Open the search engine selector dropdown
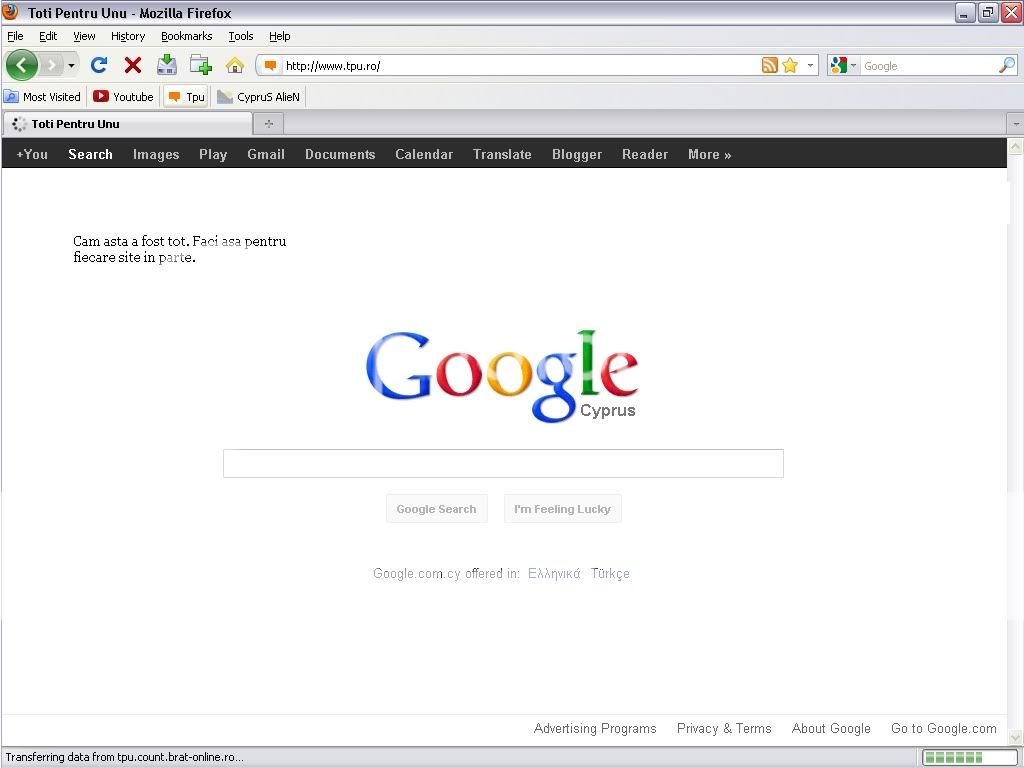The width and height of the screenshot is (1024, 768). [844, 65]
